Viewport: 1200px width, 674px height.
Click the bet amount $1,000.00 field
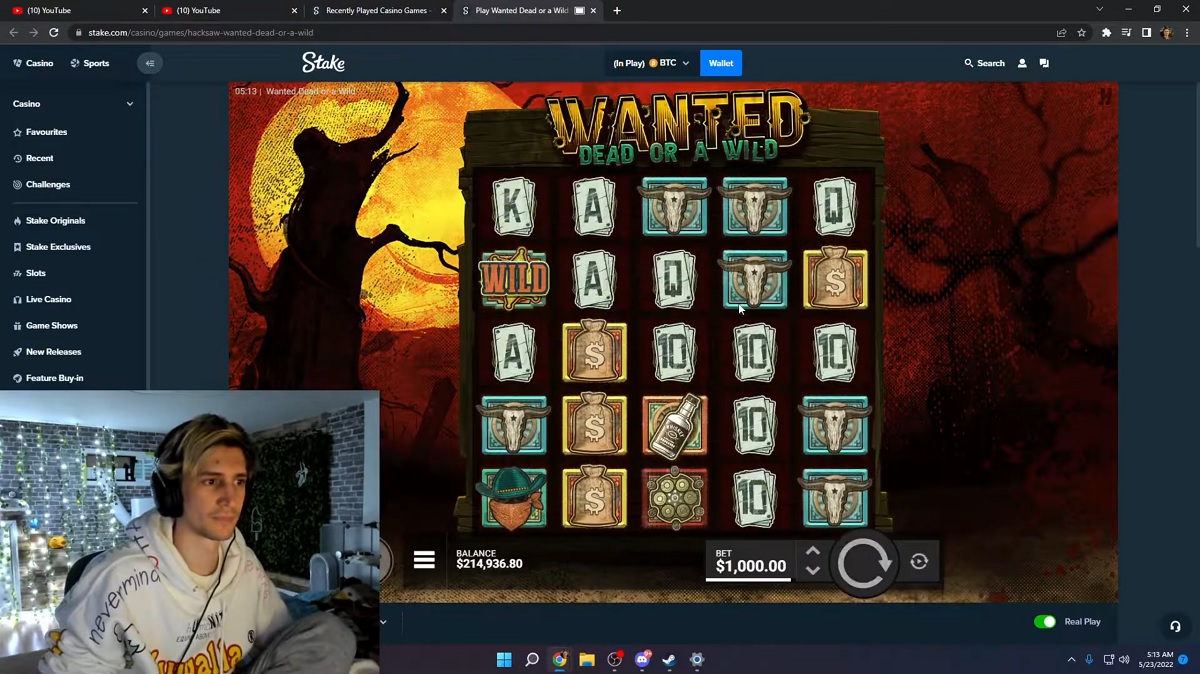[750, 561]
